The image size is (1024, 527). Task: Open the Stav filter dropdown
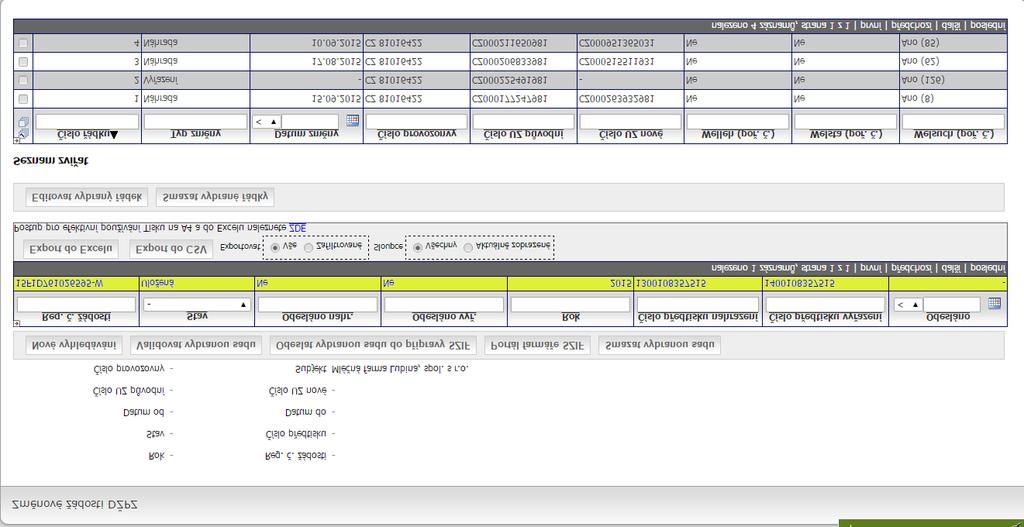(x=197, y=305)
